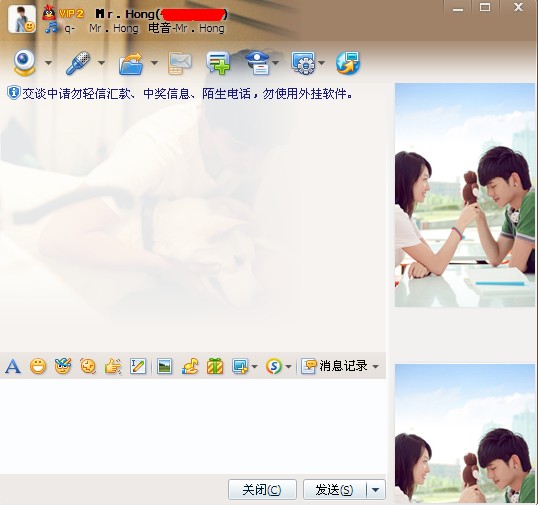Create discussion group with green plus icon
The height and width of the screenshot is (505, 538).
click(218, 63)
